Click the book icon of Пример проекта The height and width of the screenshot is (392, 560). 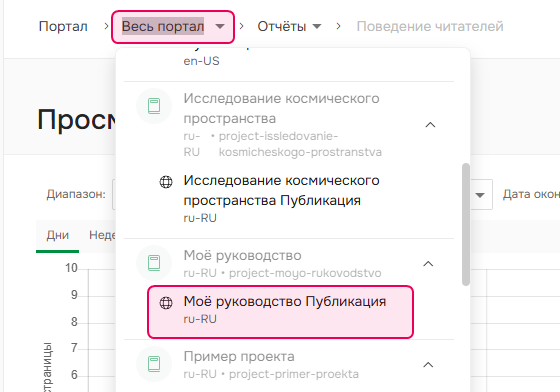[154, 364]
